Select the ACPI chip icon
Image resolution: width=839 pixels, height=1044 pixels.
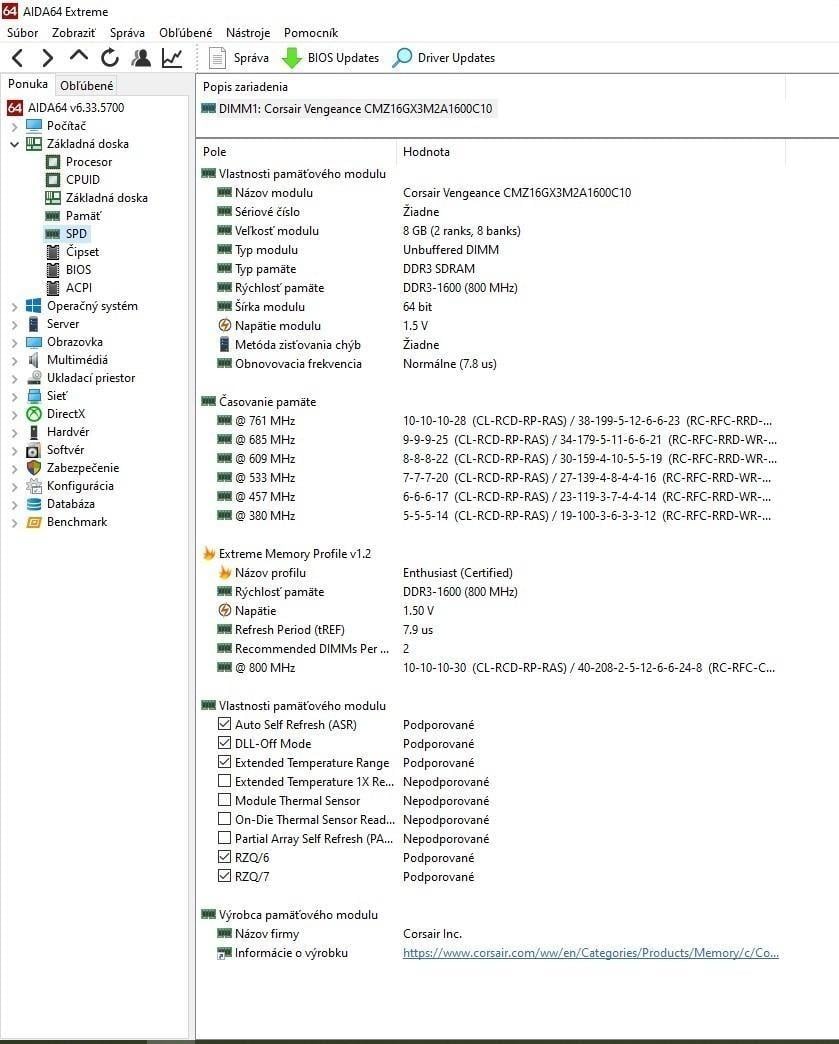(53, 288)
